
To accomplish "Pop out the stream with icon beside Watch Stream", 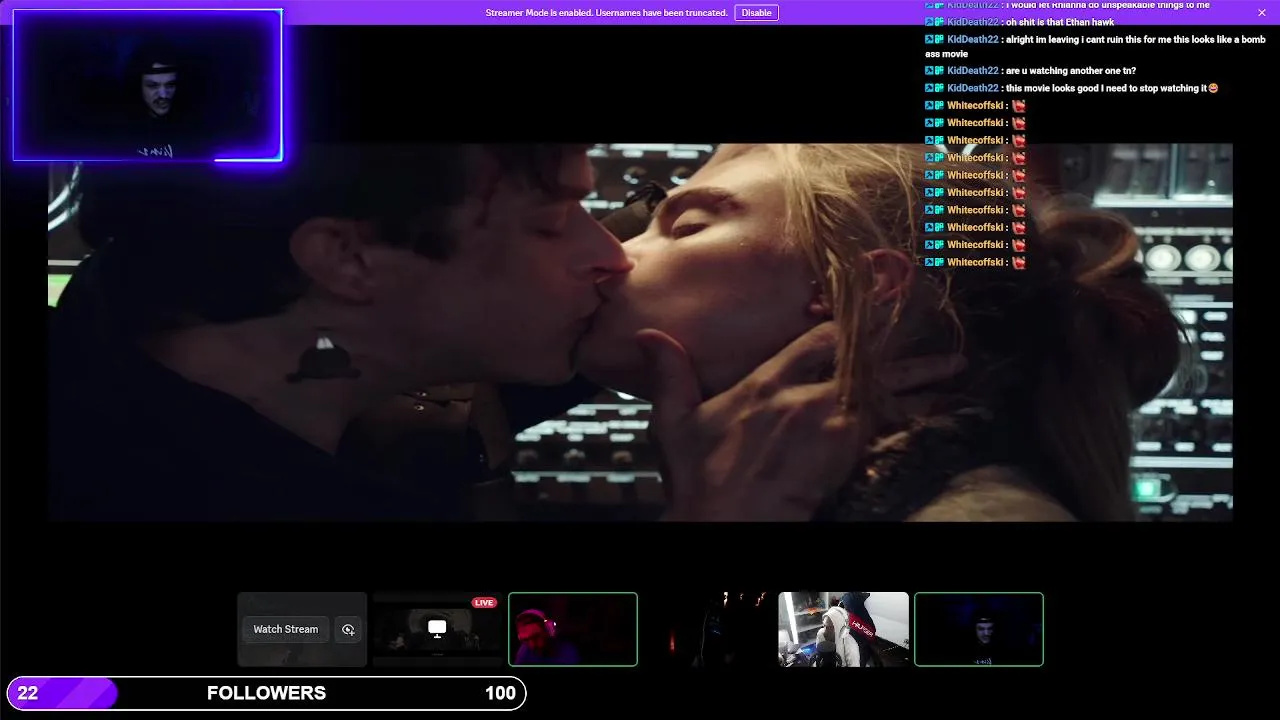I will point(348,629).
